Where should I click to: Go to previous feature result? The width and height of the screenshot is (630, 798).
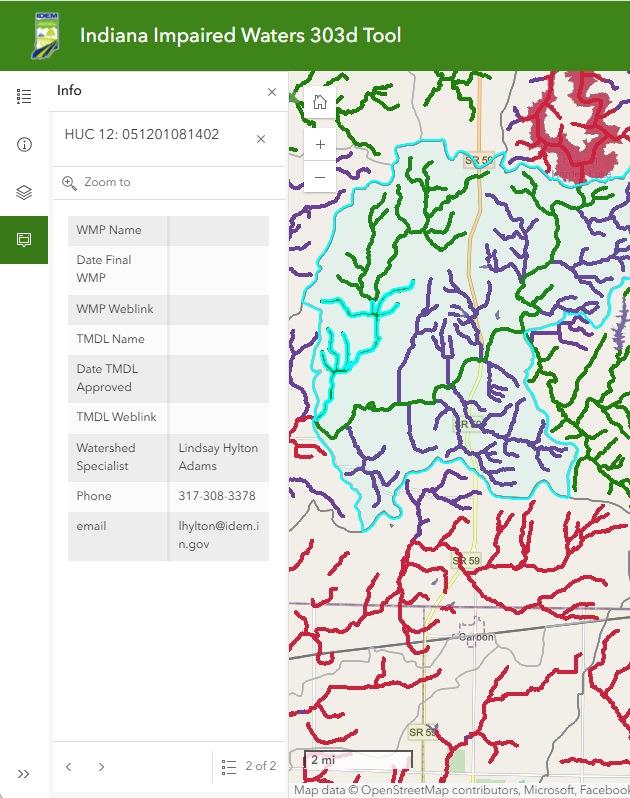click(x=69, y=767)
